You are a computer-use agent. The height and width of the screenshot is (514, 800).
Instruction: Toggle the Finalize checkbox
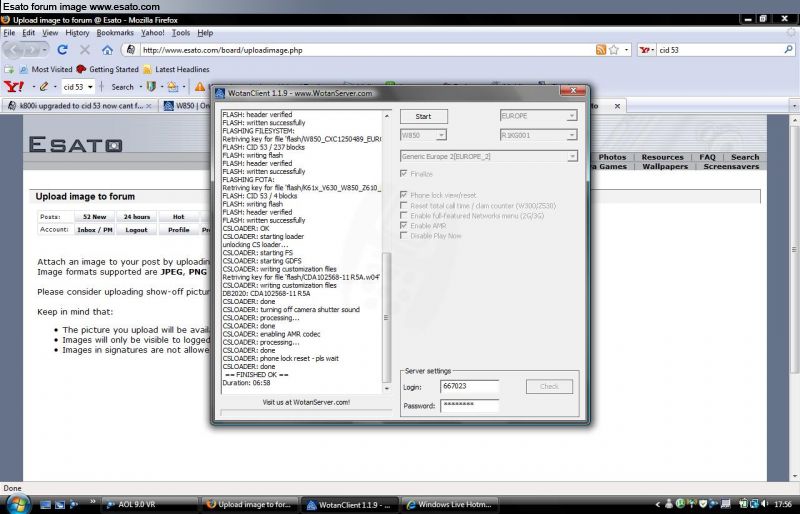(404, 174)
